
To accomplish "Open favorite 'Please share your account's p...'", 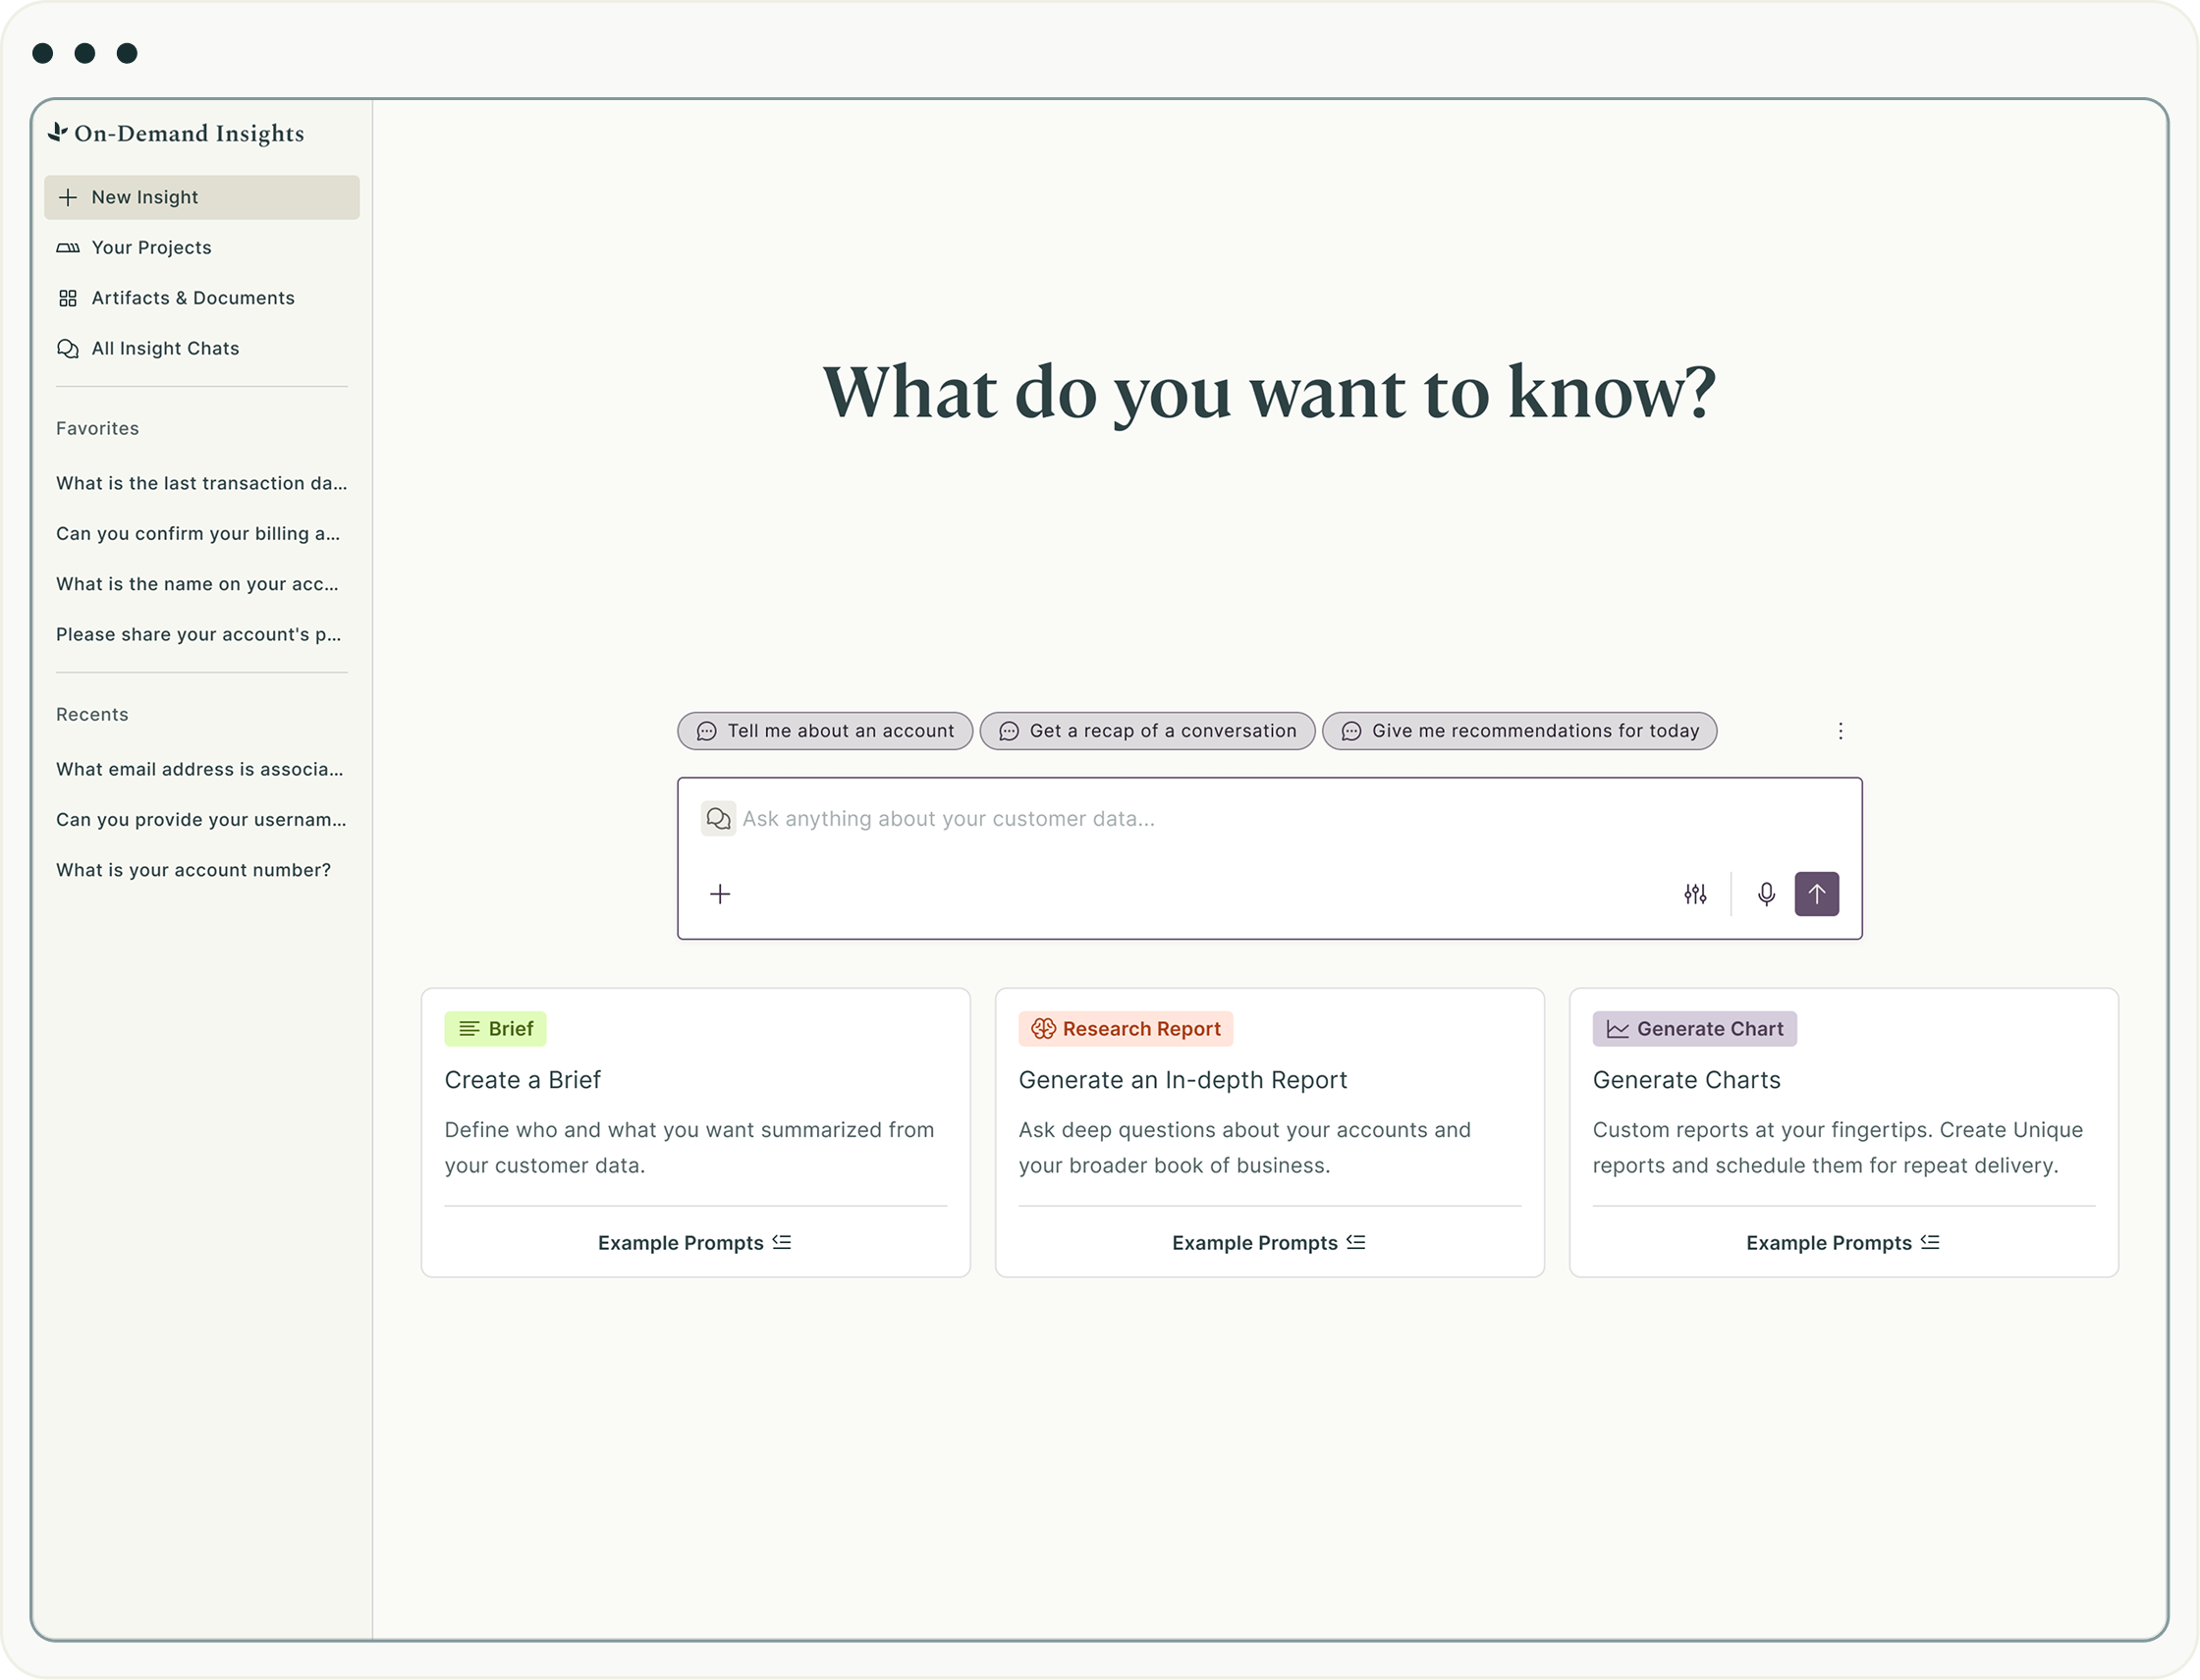I will click(x=199, y=635).
